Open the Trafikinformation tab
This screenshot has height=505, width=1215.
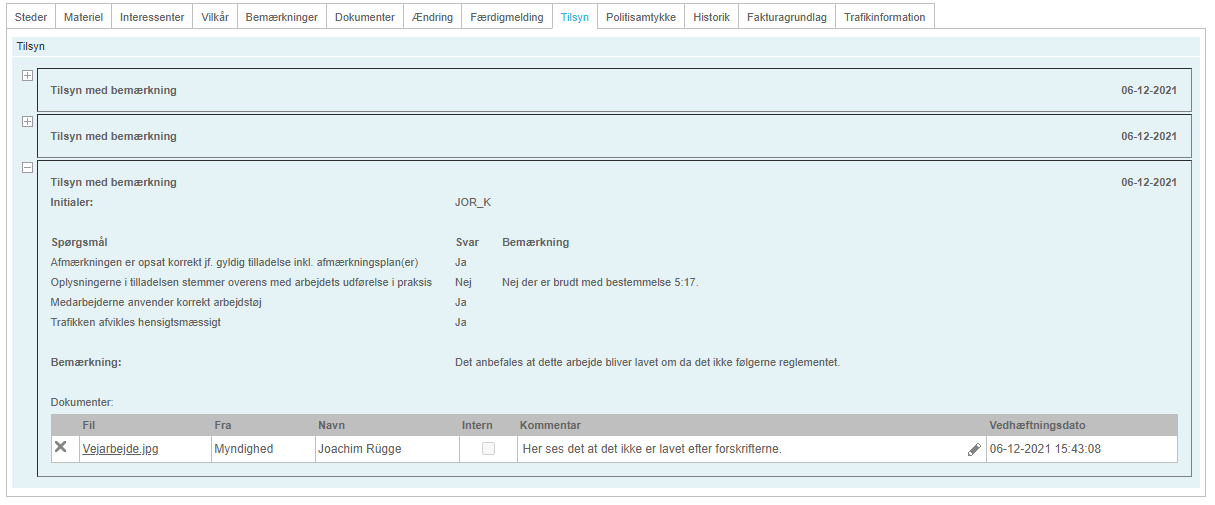[885, 17]
